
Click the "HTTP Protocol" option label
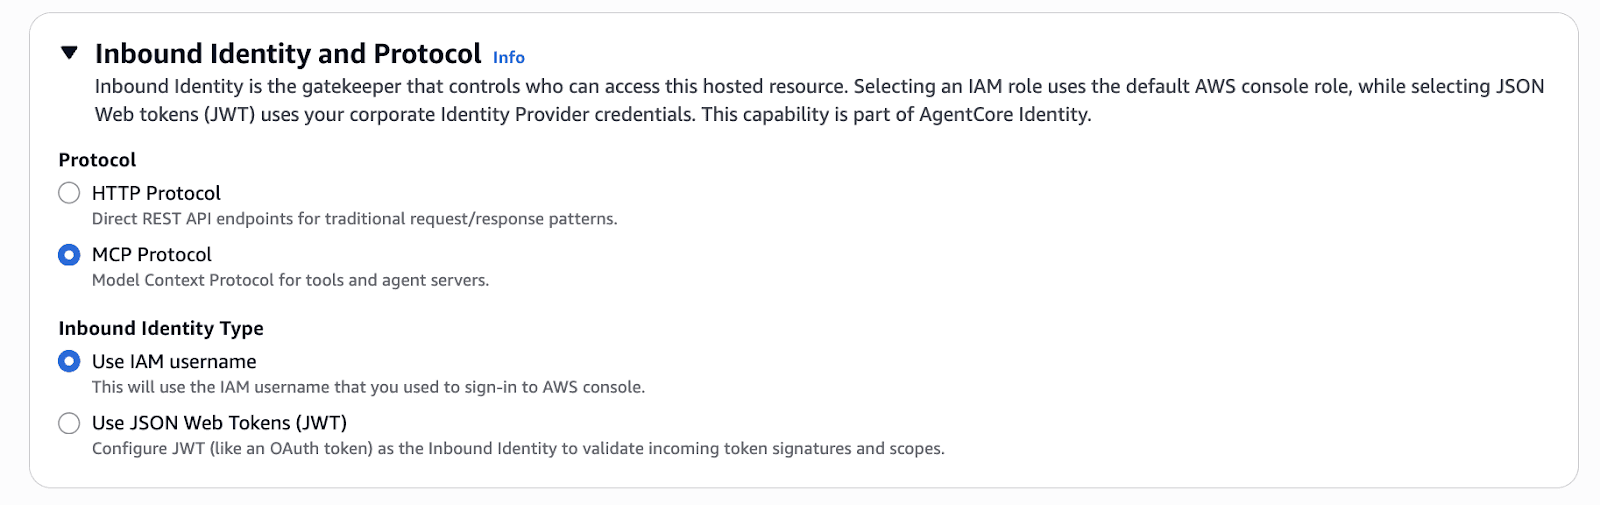coord(156,193)
